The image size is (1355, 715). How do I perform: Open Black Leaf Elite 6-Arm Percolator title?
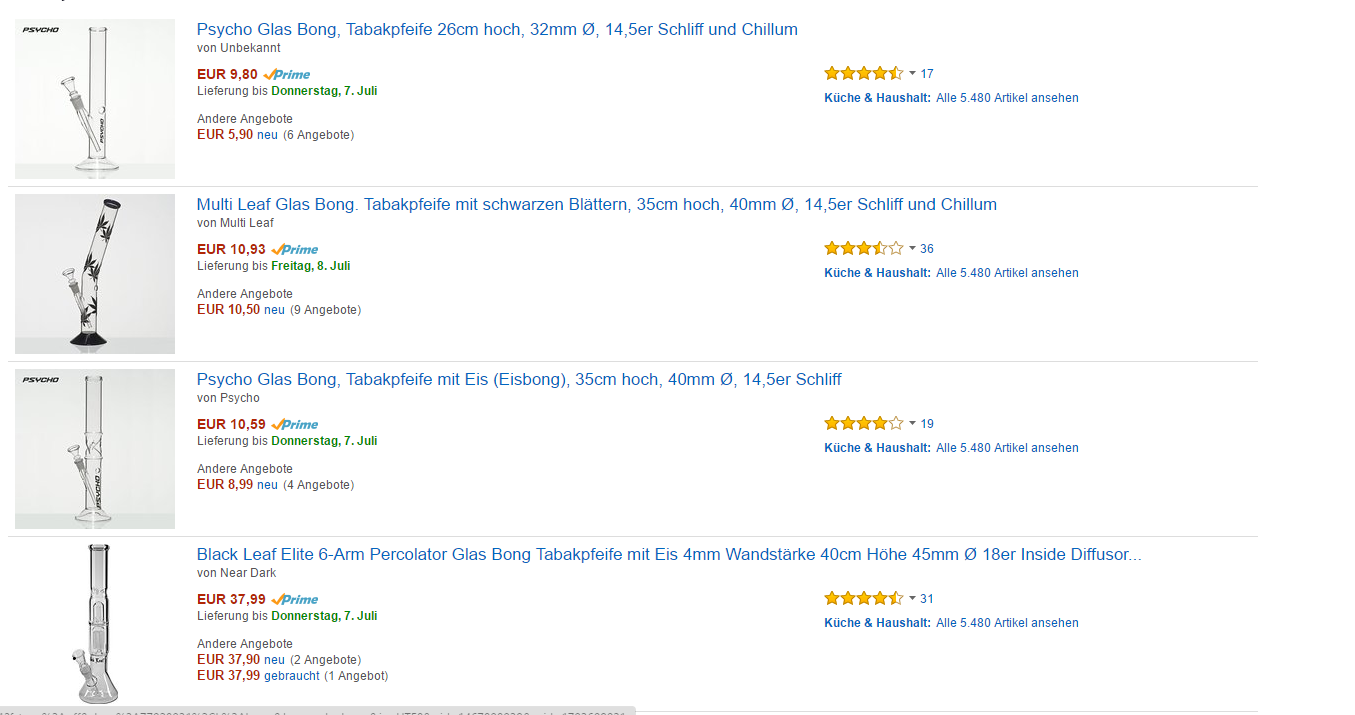coord(669,554)
